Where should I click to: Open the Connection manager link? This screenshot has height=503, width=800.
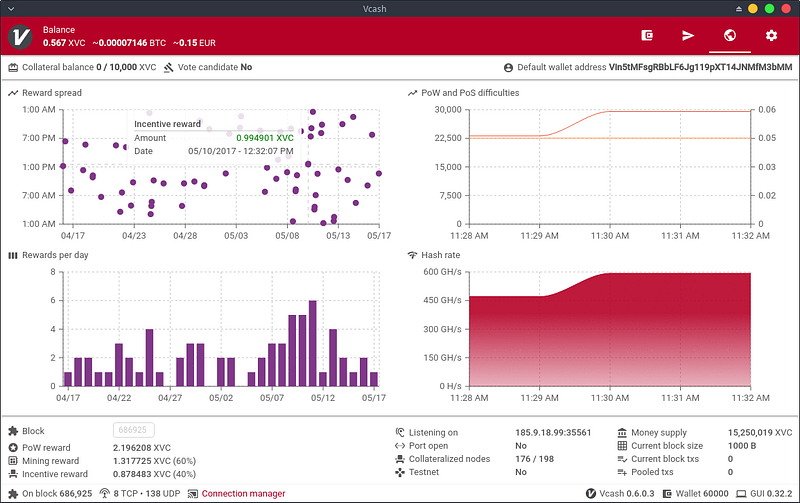(x=243, y=493)
